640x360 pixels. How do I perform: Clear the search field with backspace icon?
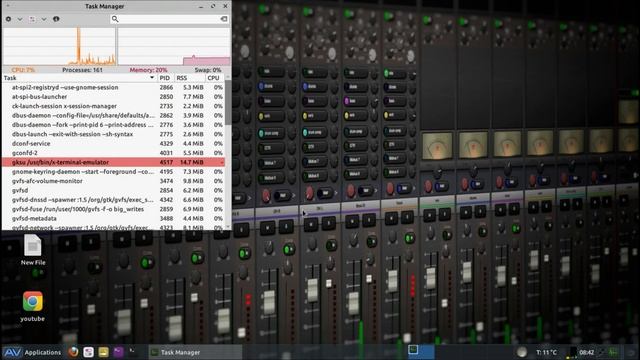coord(224,19)
